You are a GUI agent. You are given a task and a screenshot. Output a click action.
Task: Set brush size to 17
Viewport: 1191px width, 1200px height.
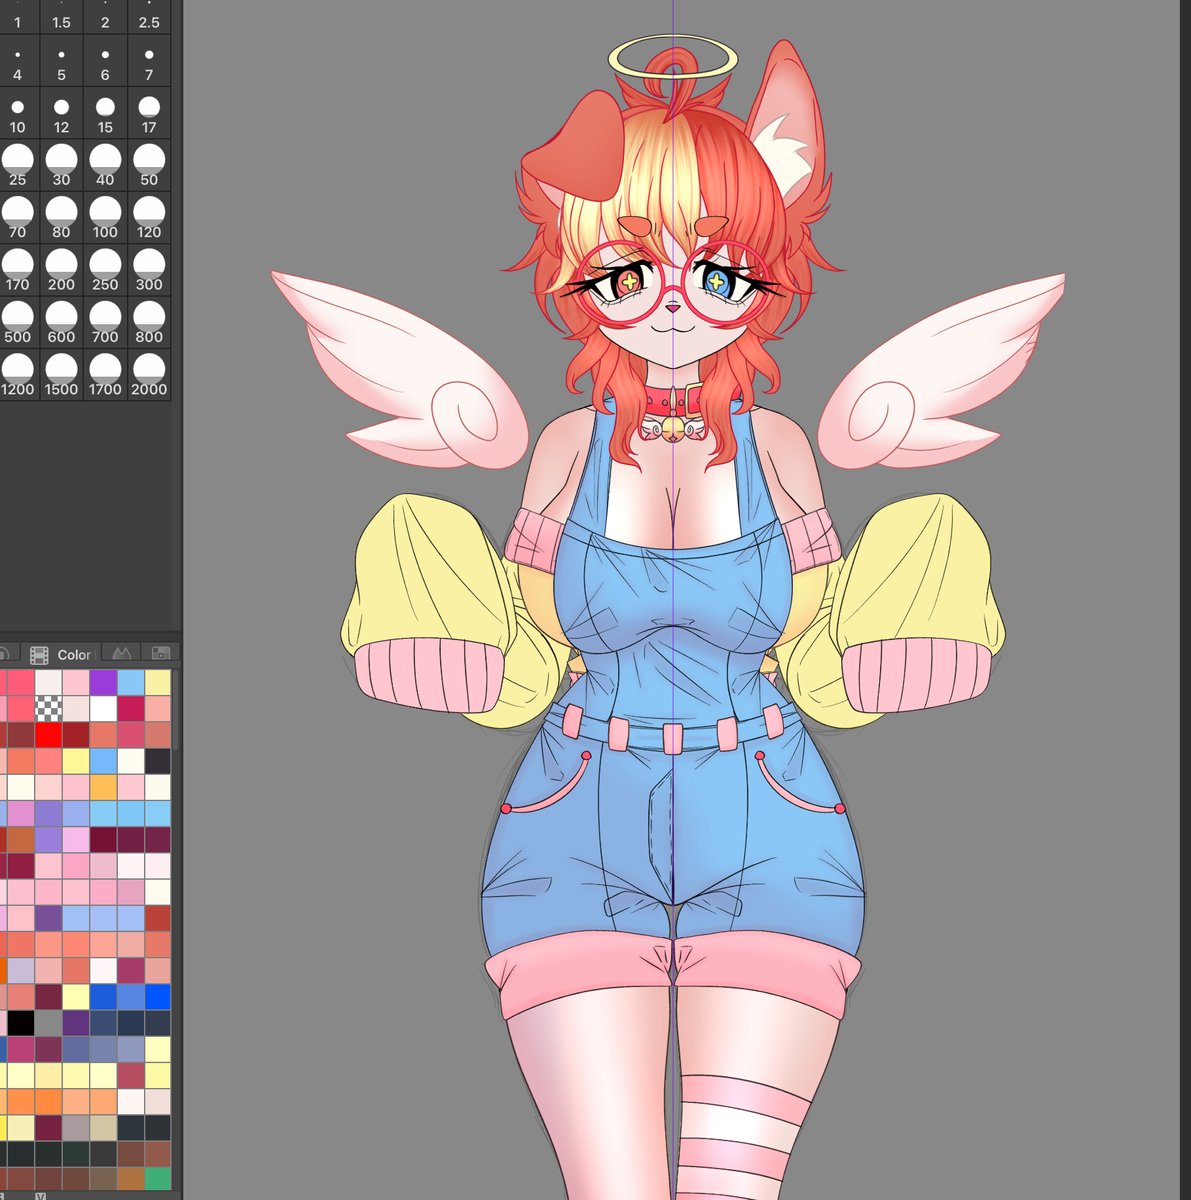tap(149, 111)
